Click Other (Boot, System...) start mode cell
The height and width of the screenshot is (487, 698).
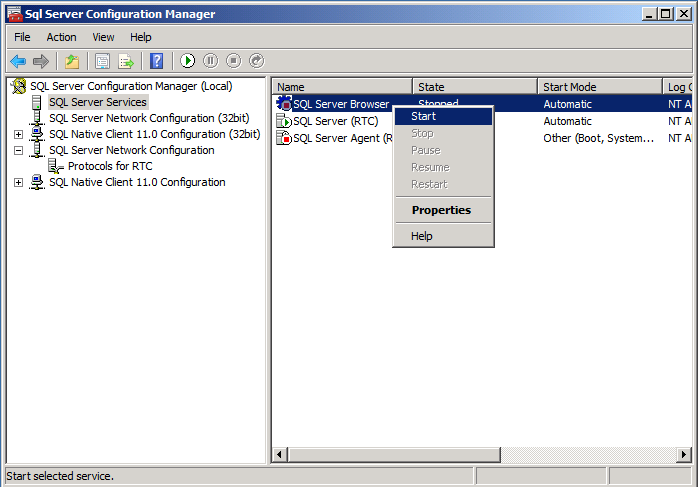coord(599,138)
